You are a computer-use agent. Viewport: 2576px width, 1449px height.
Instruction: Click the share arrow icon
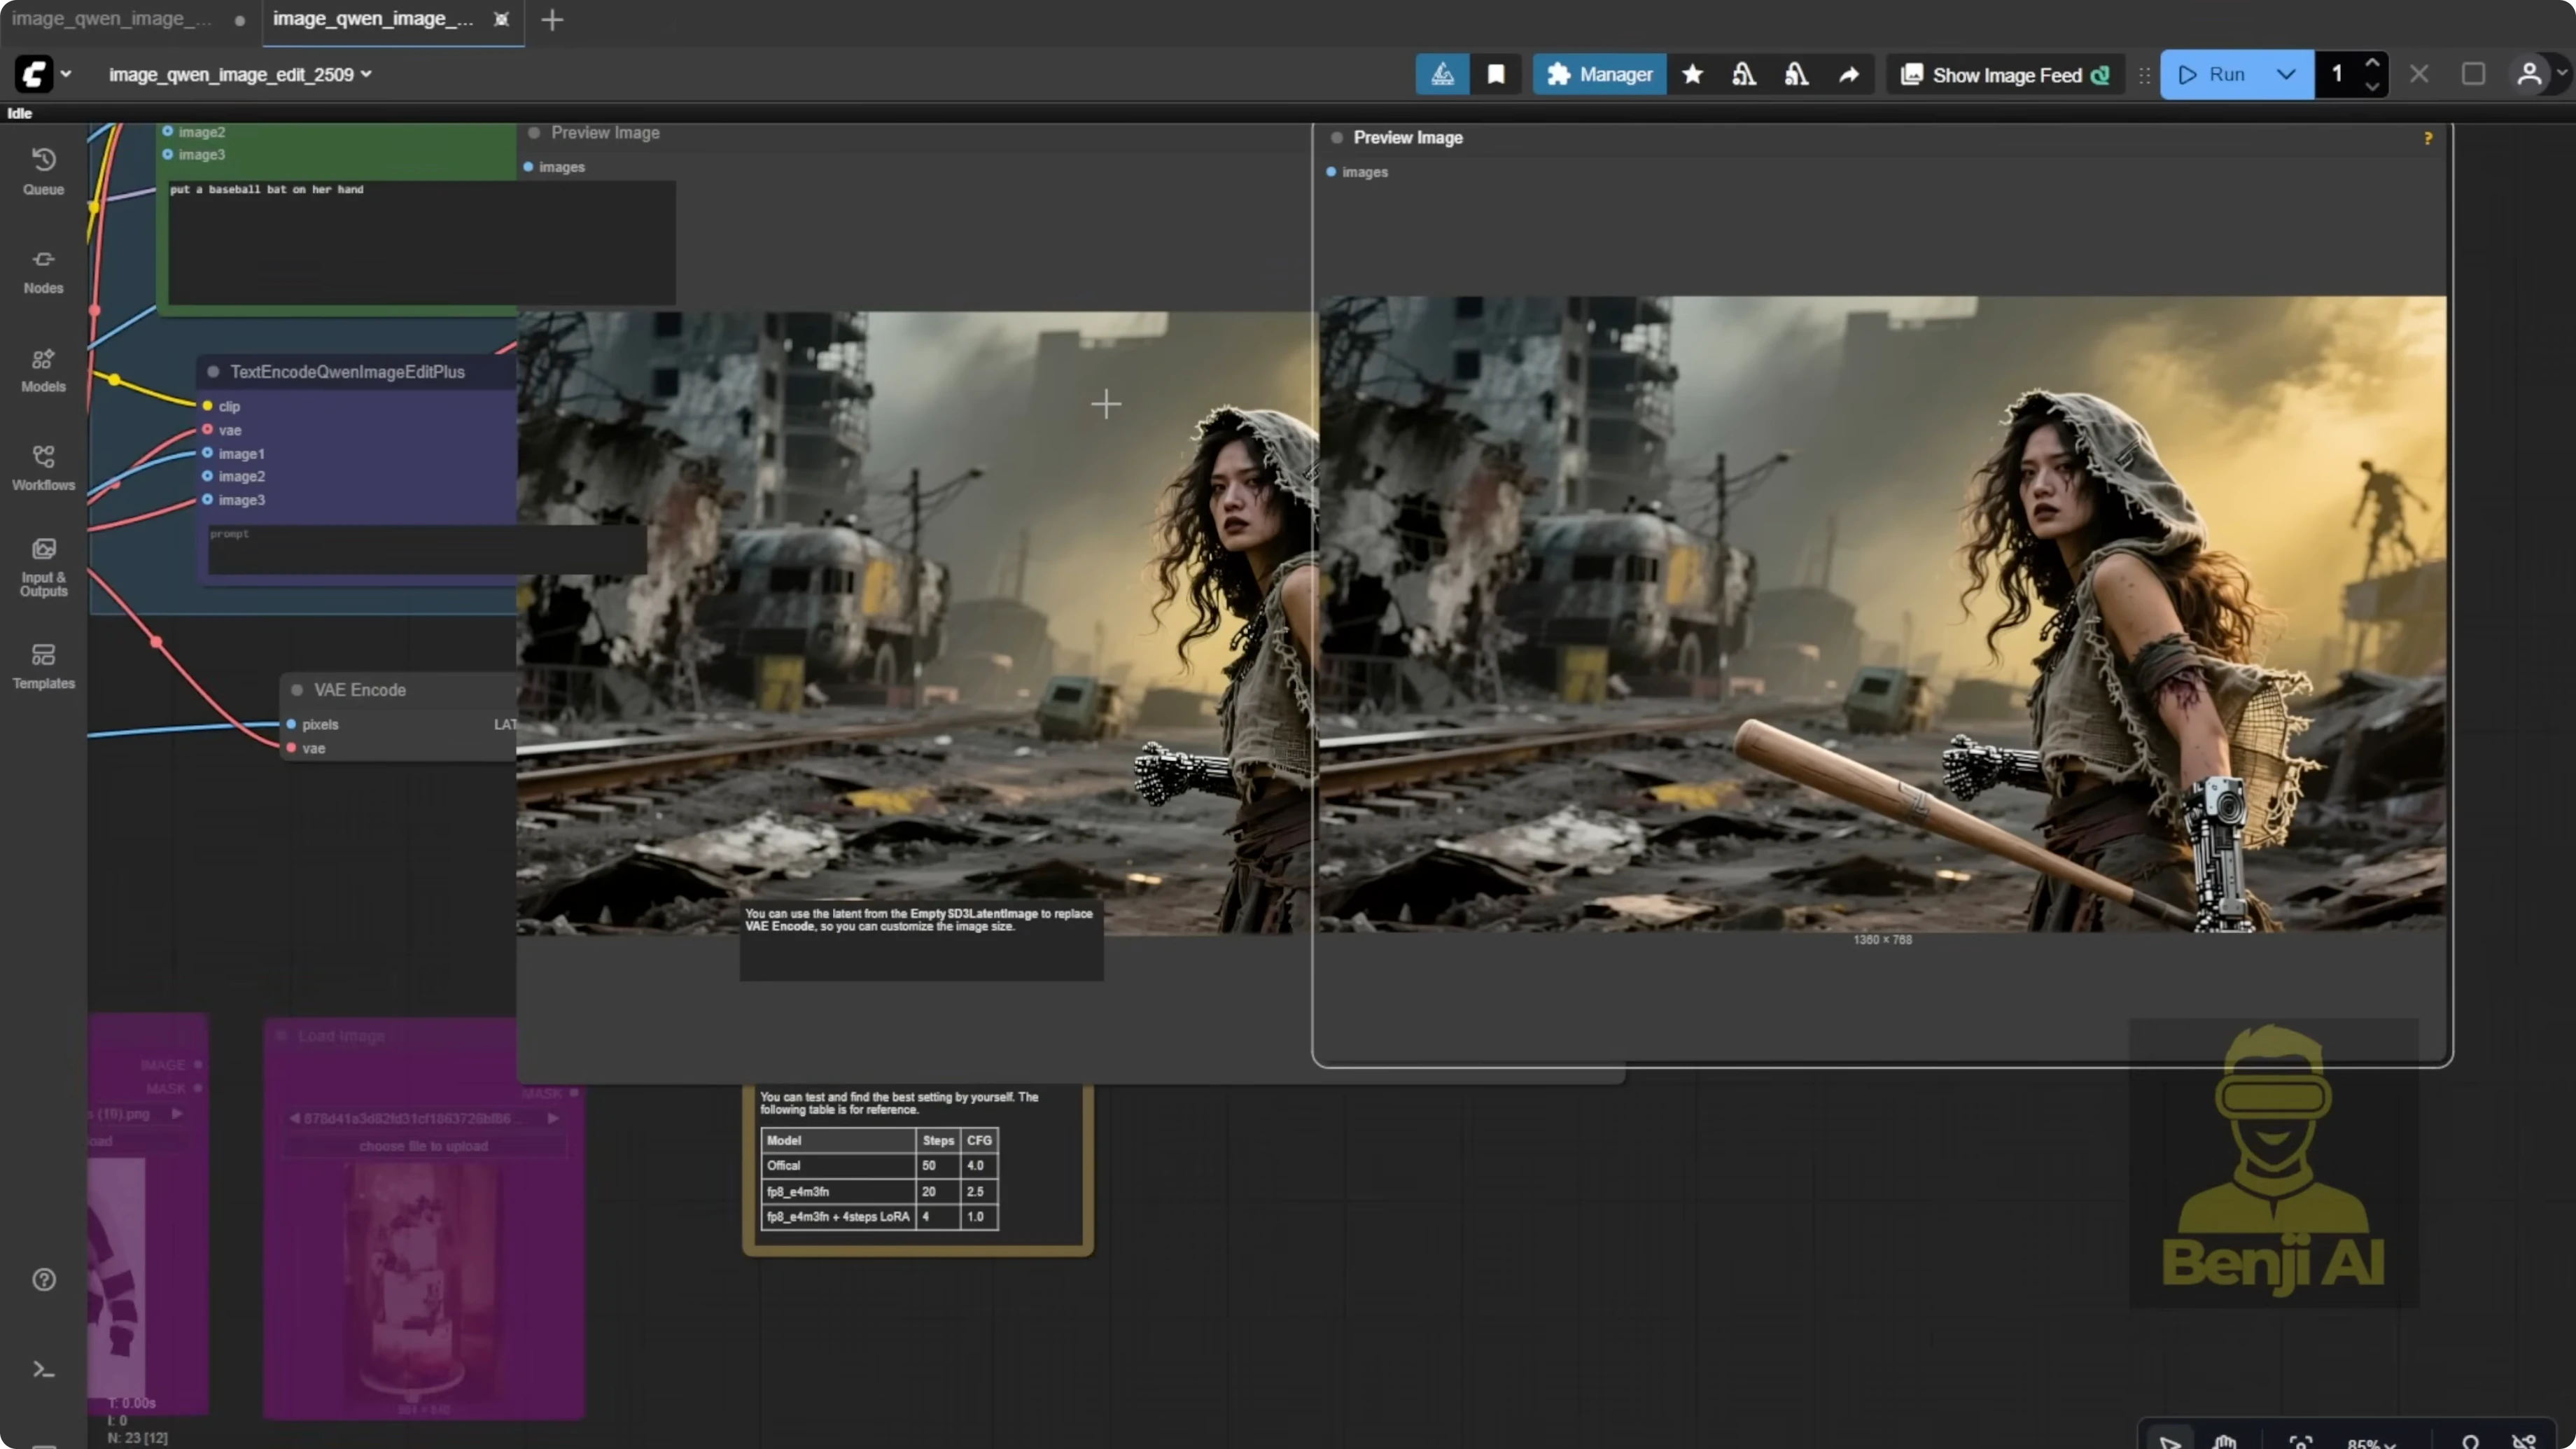[x=1849, y=74]
